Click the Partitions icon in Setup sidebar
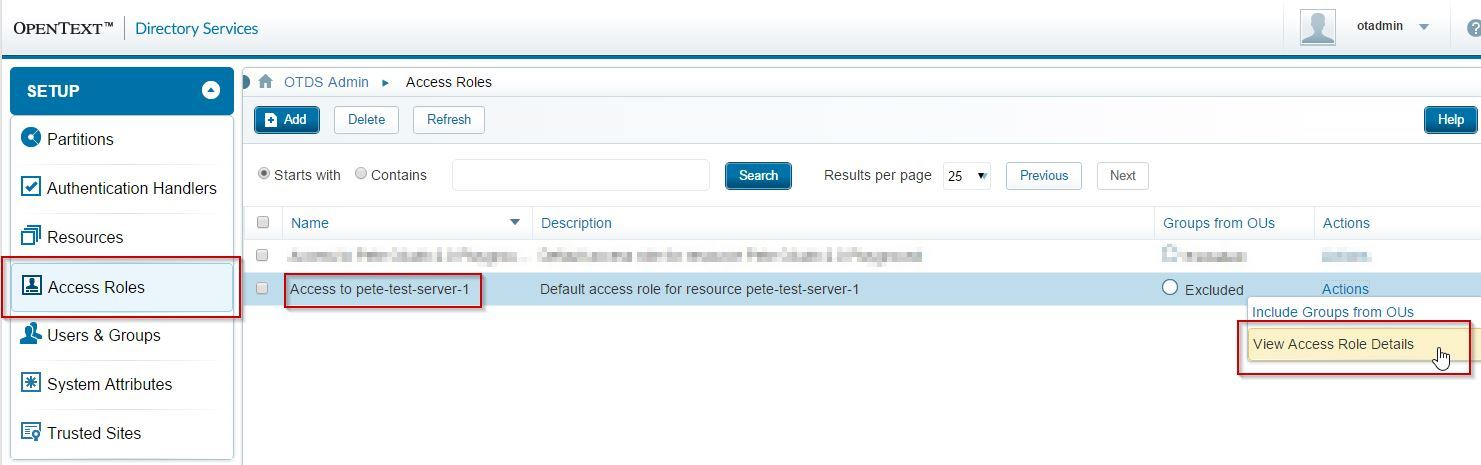Screen dimensions: 1481x465 tap(31, 138)
